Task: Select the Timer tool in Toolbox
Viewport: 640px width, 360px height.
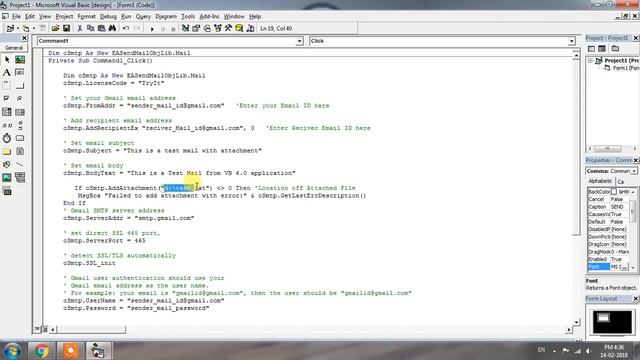Action: pyautogui.click(x=7, y=138)
